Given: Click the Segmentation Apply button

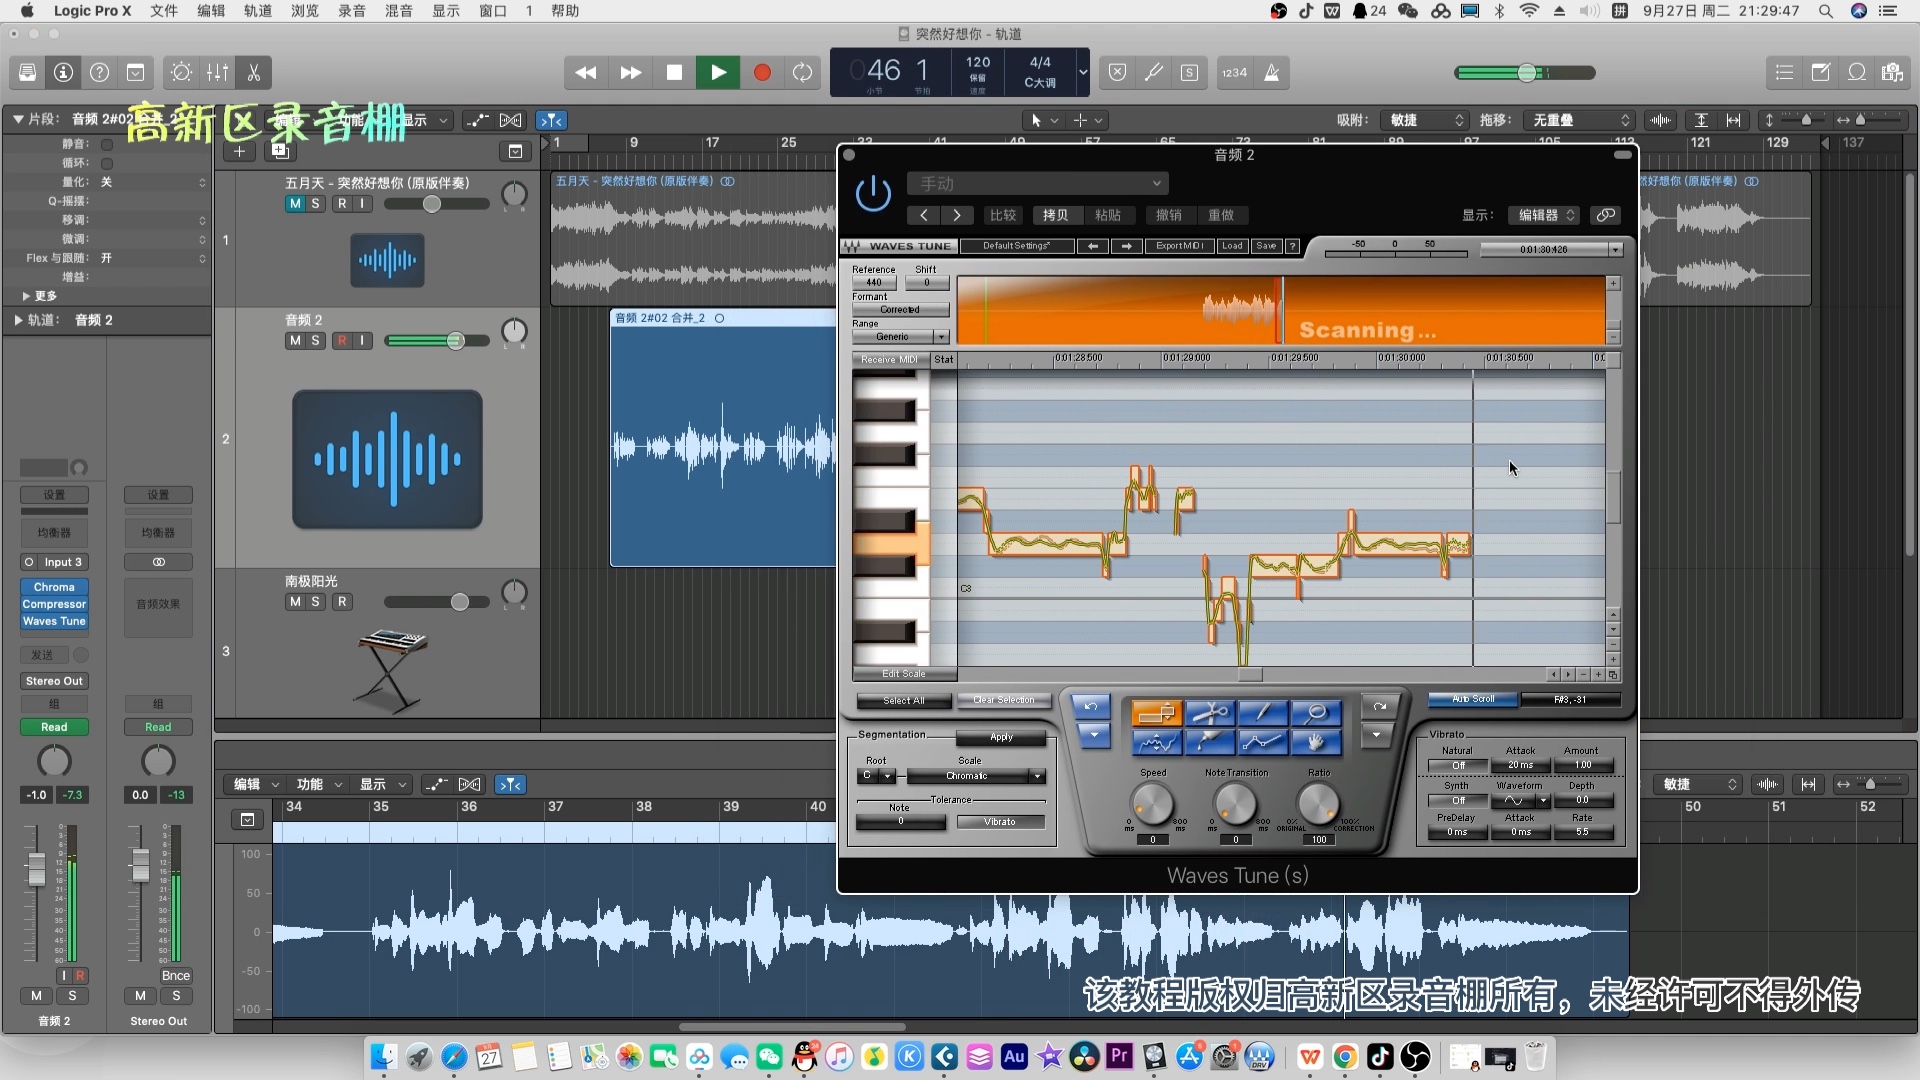Looking at the screenshot, I should pos(1001,738).
